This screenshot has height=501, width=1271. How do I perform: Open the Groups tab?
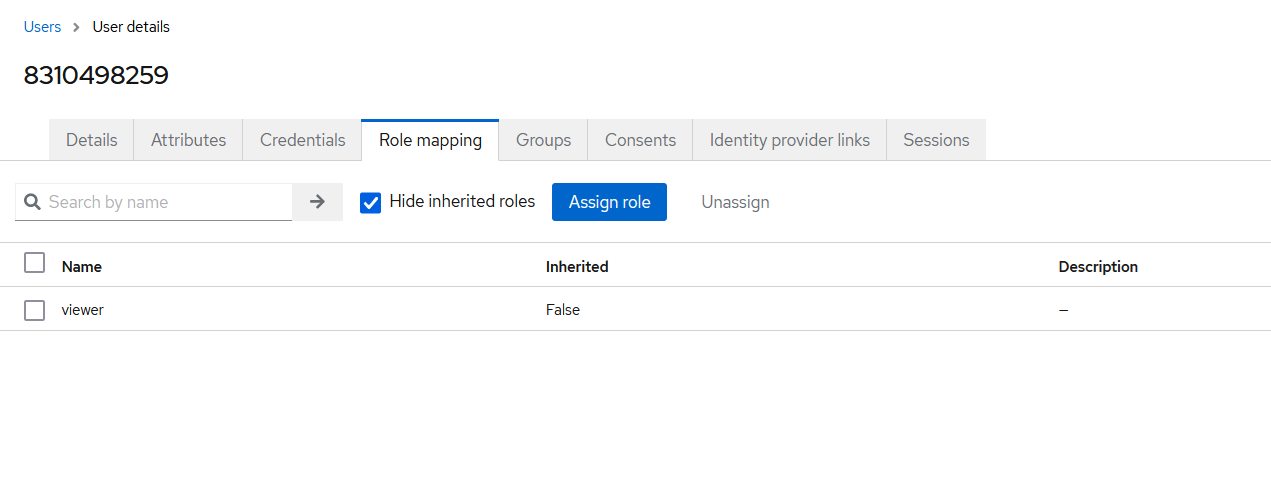(x=544, y=140)
